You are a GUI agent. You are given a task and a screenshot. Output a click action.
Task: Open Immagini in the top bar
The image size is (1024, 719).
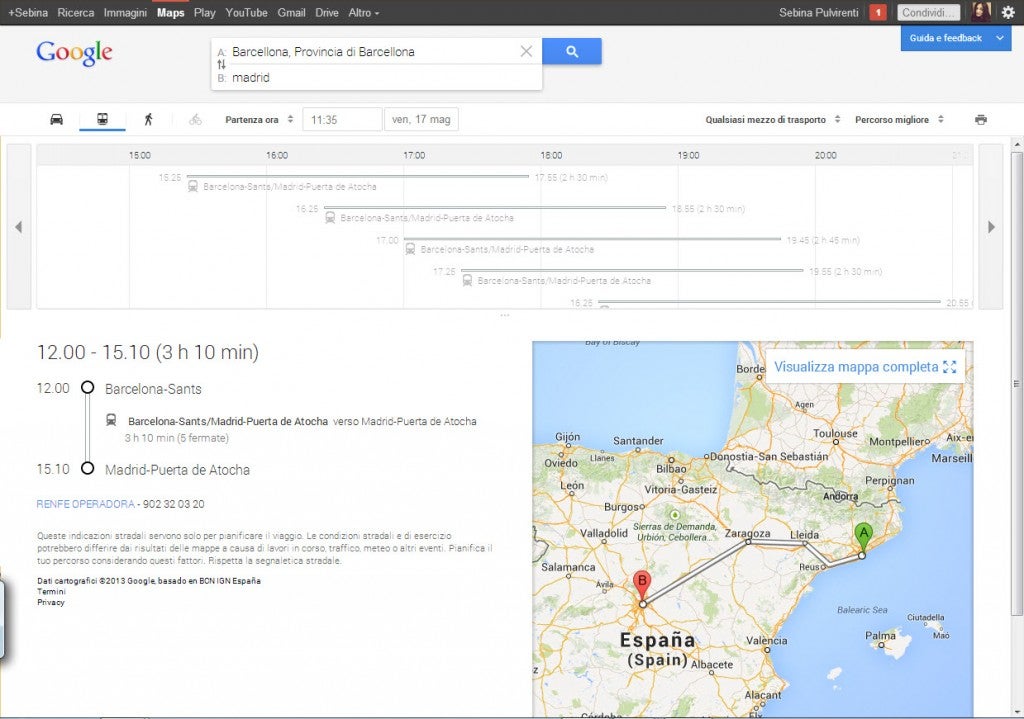(125, 12)
